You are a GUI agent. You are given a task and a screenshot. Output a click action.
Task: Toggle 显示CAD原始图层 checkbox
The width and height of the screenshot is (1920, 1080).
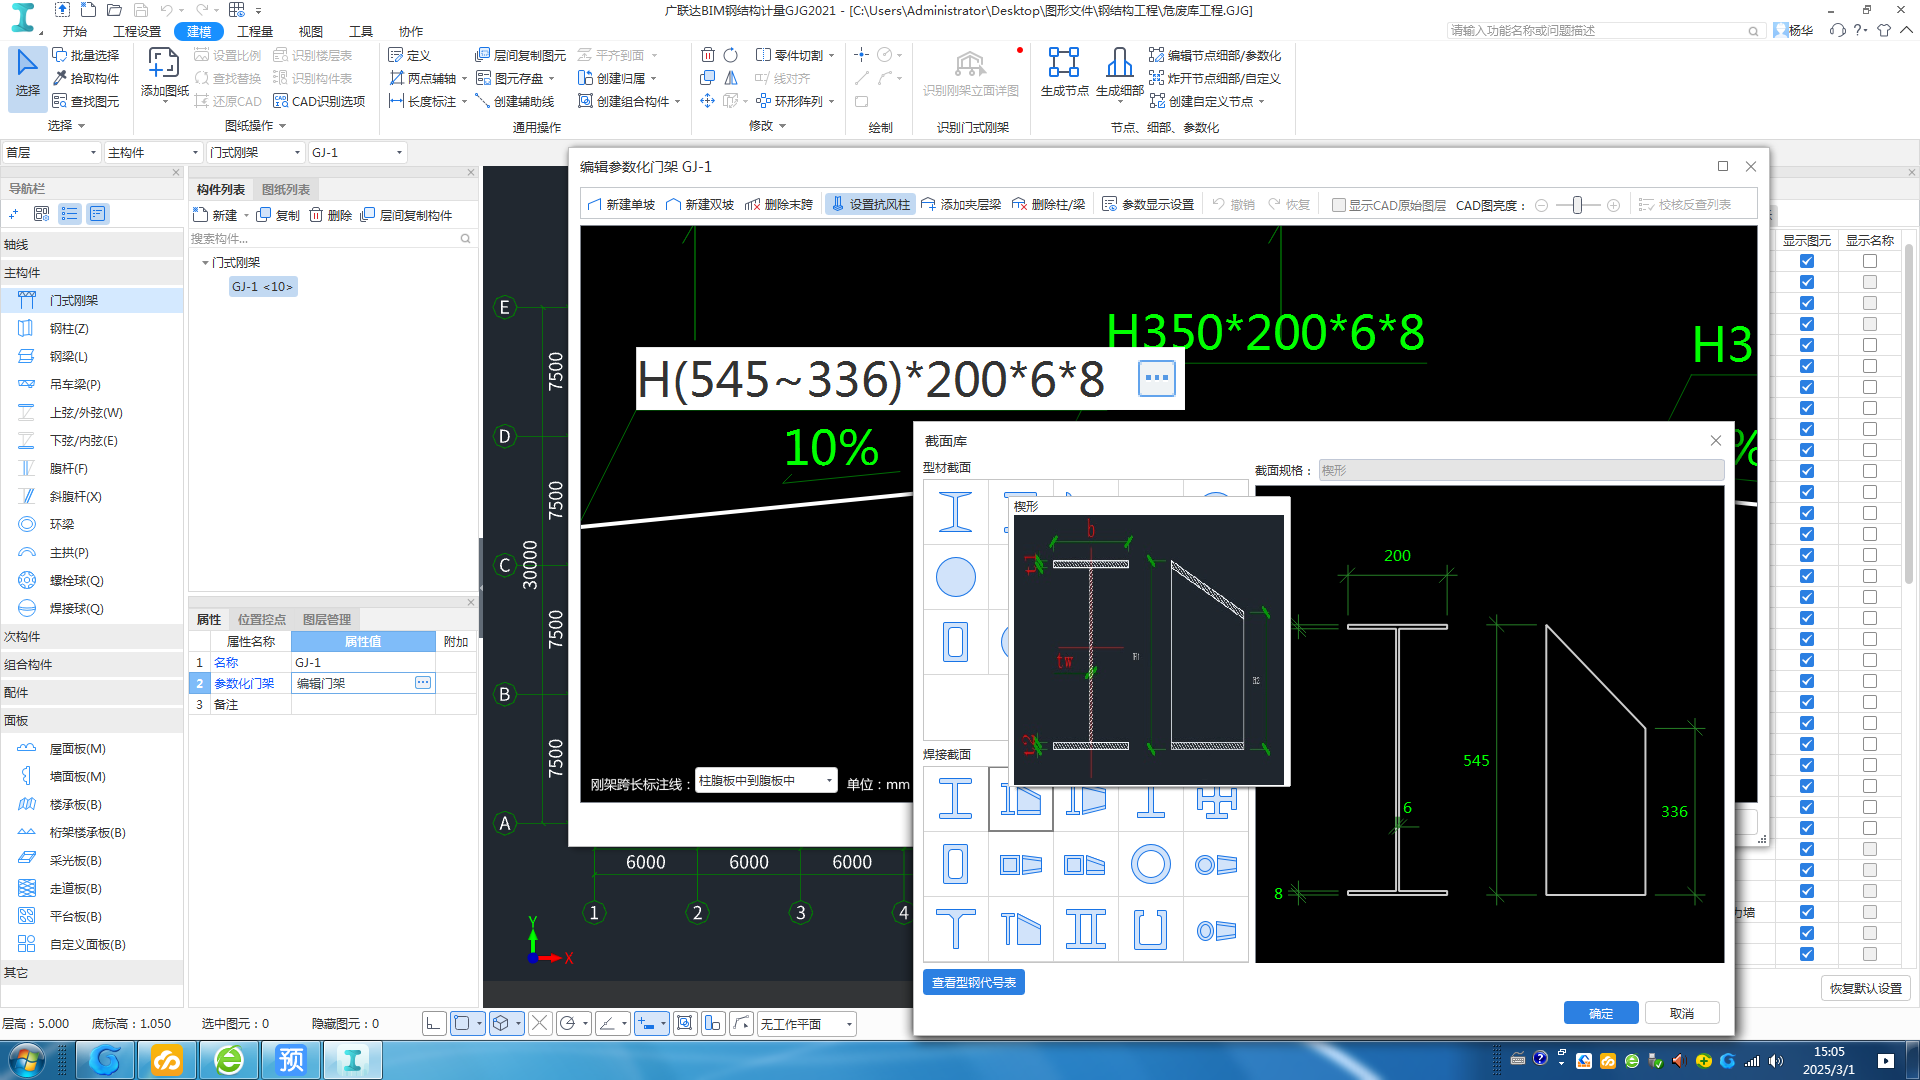point(1338,205)
